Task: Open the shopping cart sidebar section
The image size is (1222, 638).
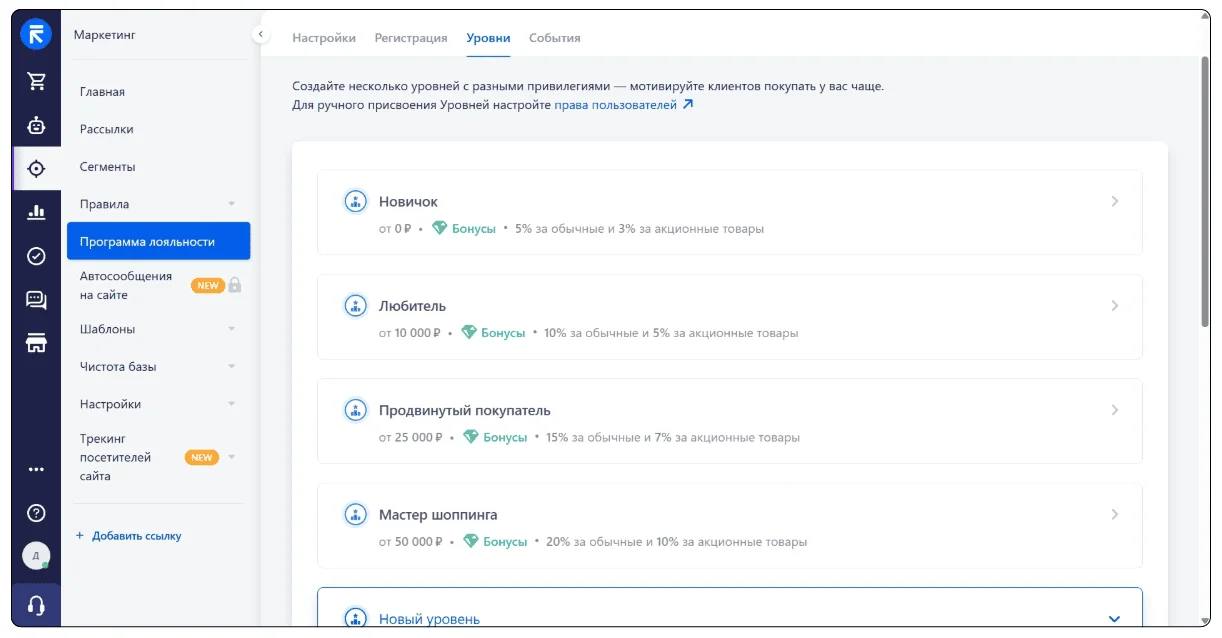Action: pos(36,81)
